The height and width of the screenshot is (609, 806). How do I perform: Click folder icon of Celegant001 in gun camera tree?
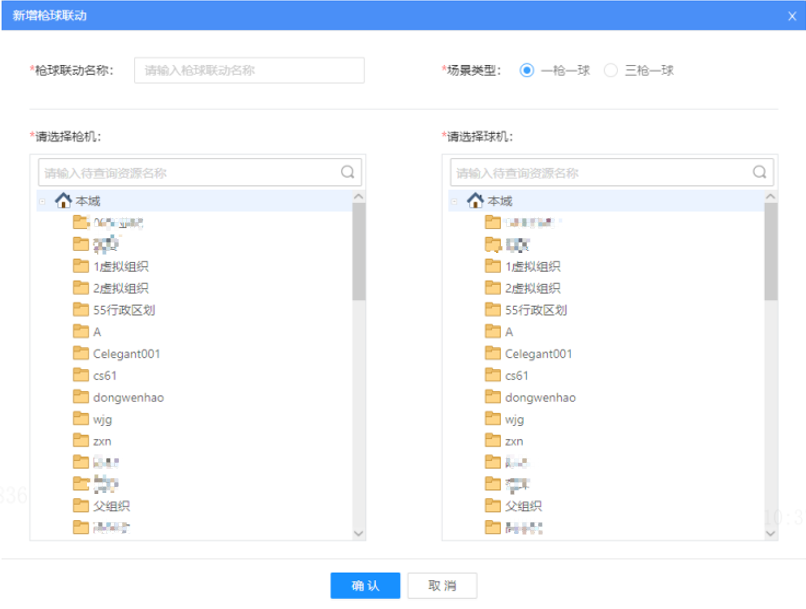[x=81, y=353]
